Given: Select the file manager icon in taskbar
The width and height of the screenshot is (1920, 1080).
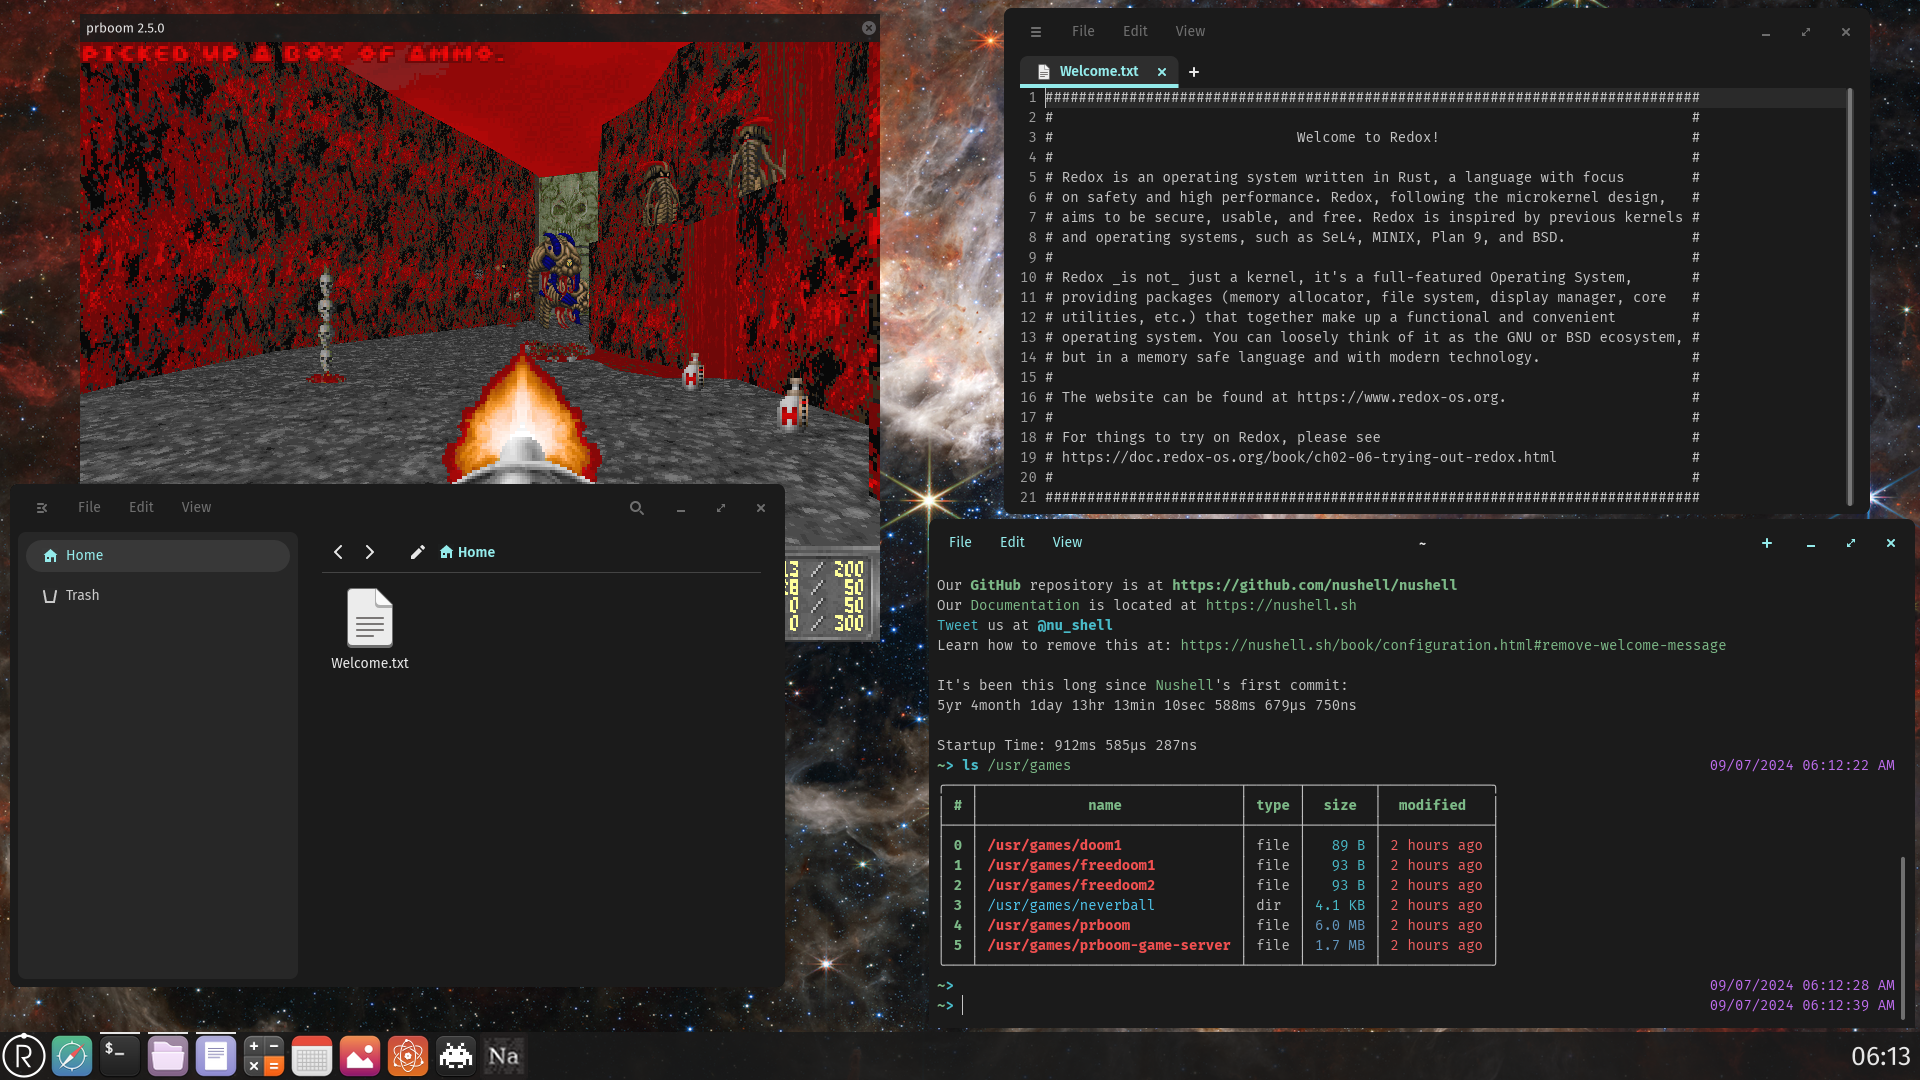Looking at the screenshot, I should coord(167,1055).
